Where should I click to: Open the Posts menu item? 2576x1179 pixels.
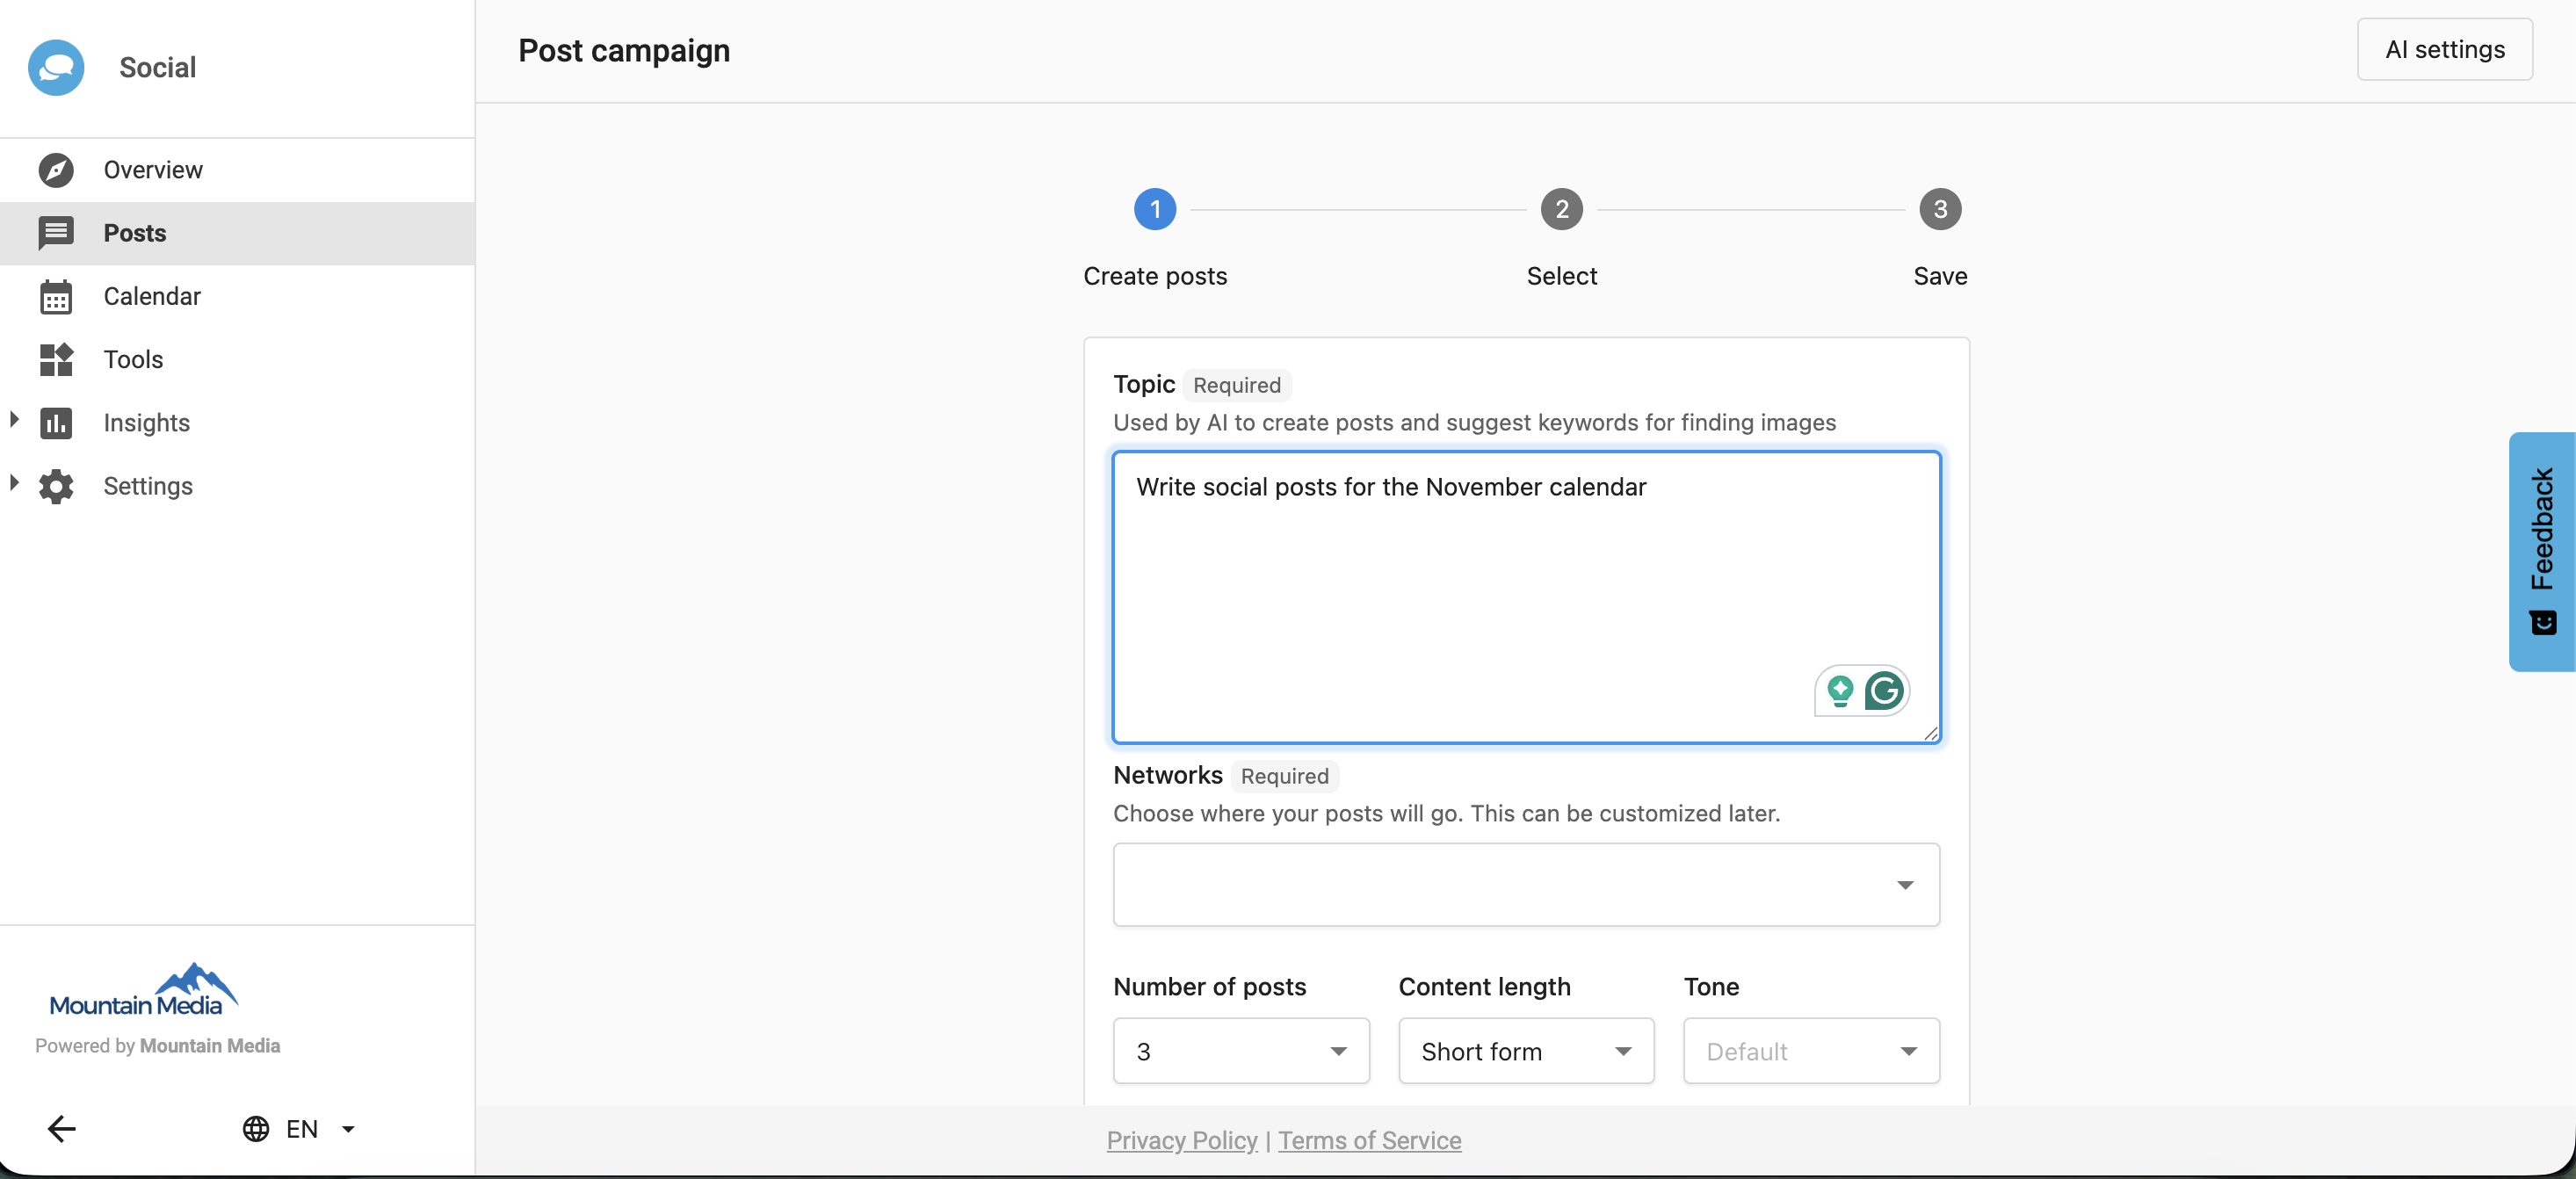pos(135,233)
